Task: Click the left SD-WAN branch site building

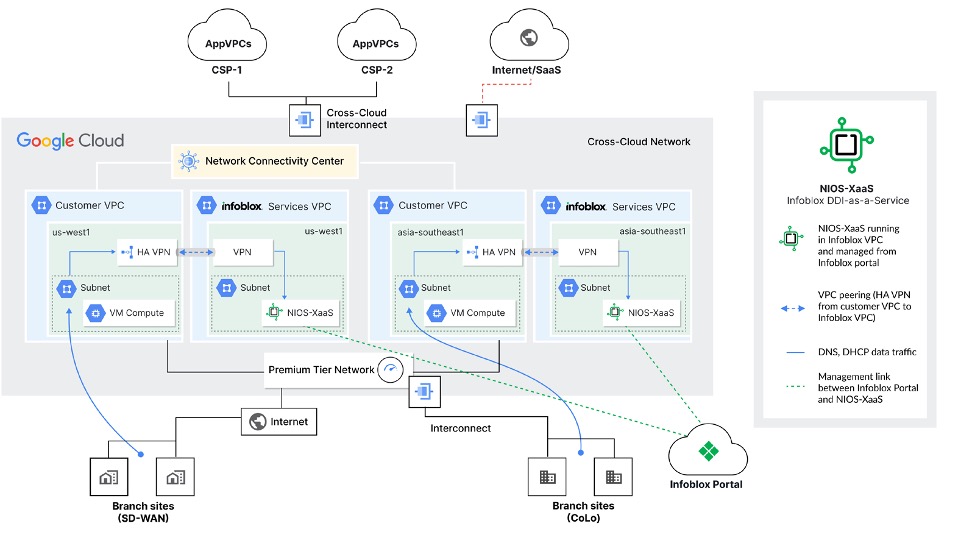Action: [105, 473]
